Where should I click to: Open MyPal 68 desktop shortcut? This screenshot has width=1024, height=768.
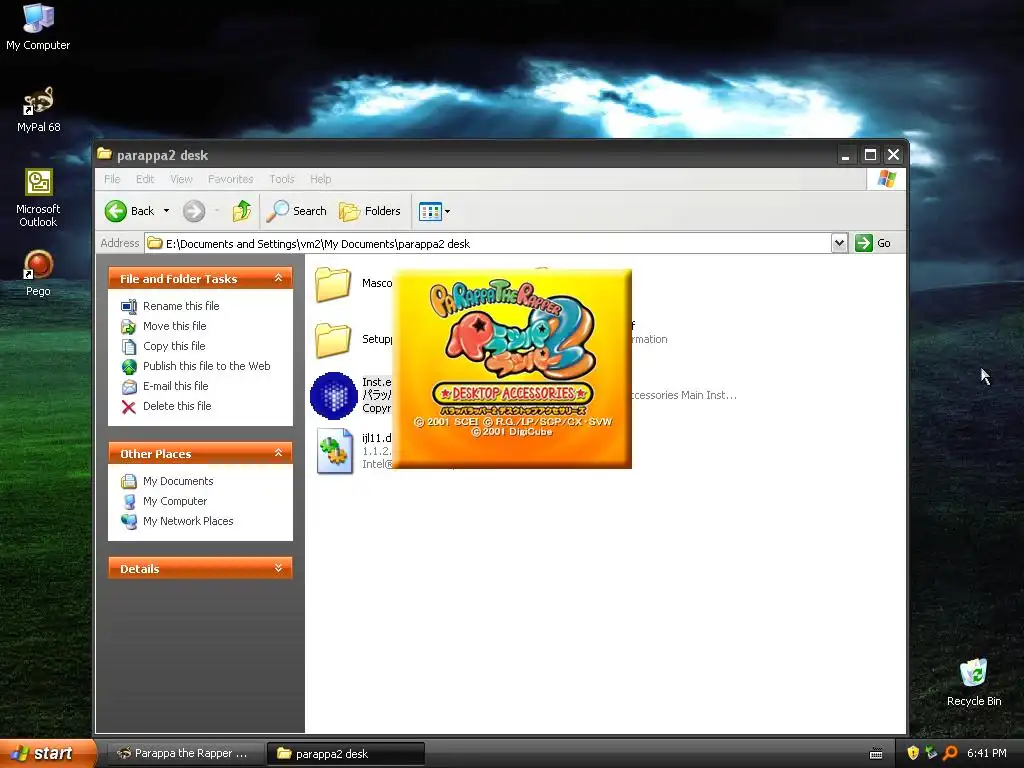(x=39, y=109)
